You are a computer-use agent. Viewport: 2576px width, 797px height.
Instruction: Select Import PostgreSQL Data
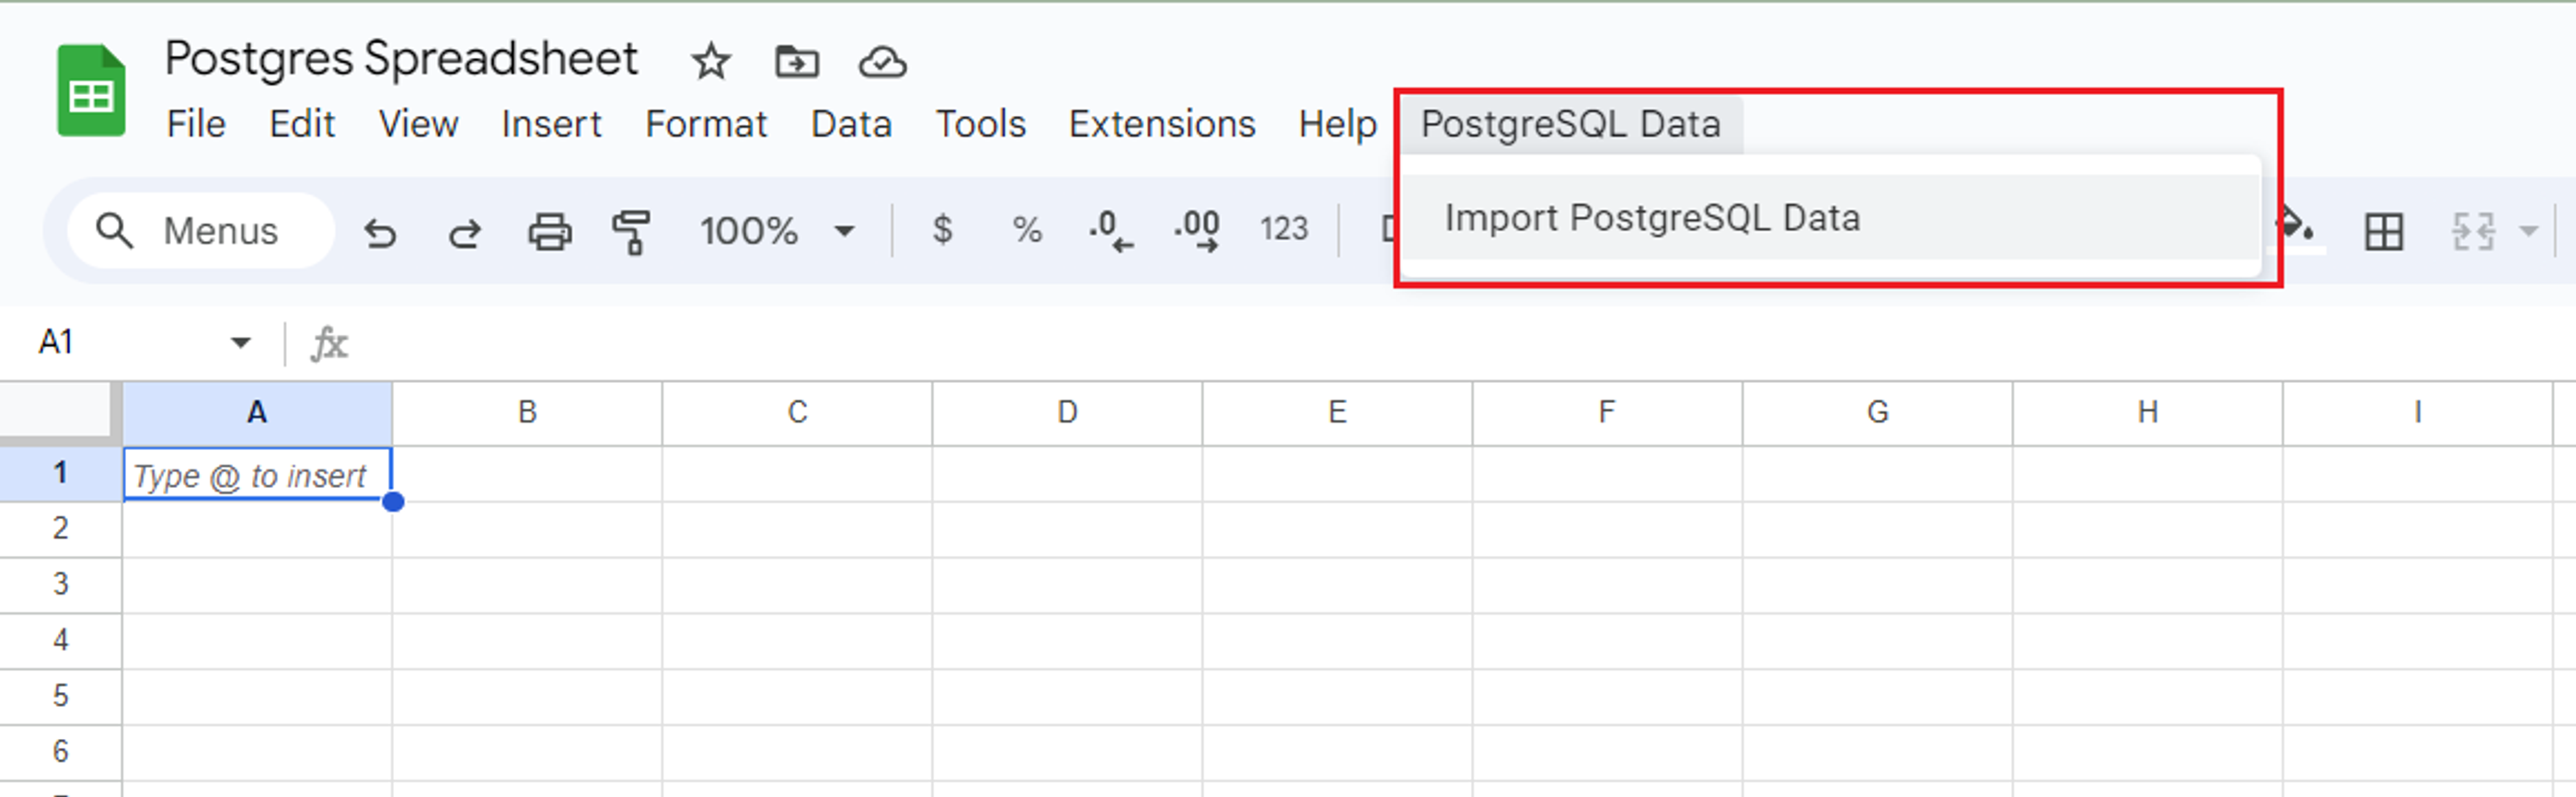[1654, 218]
